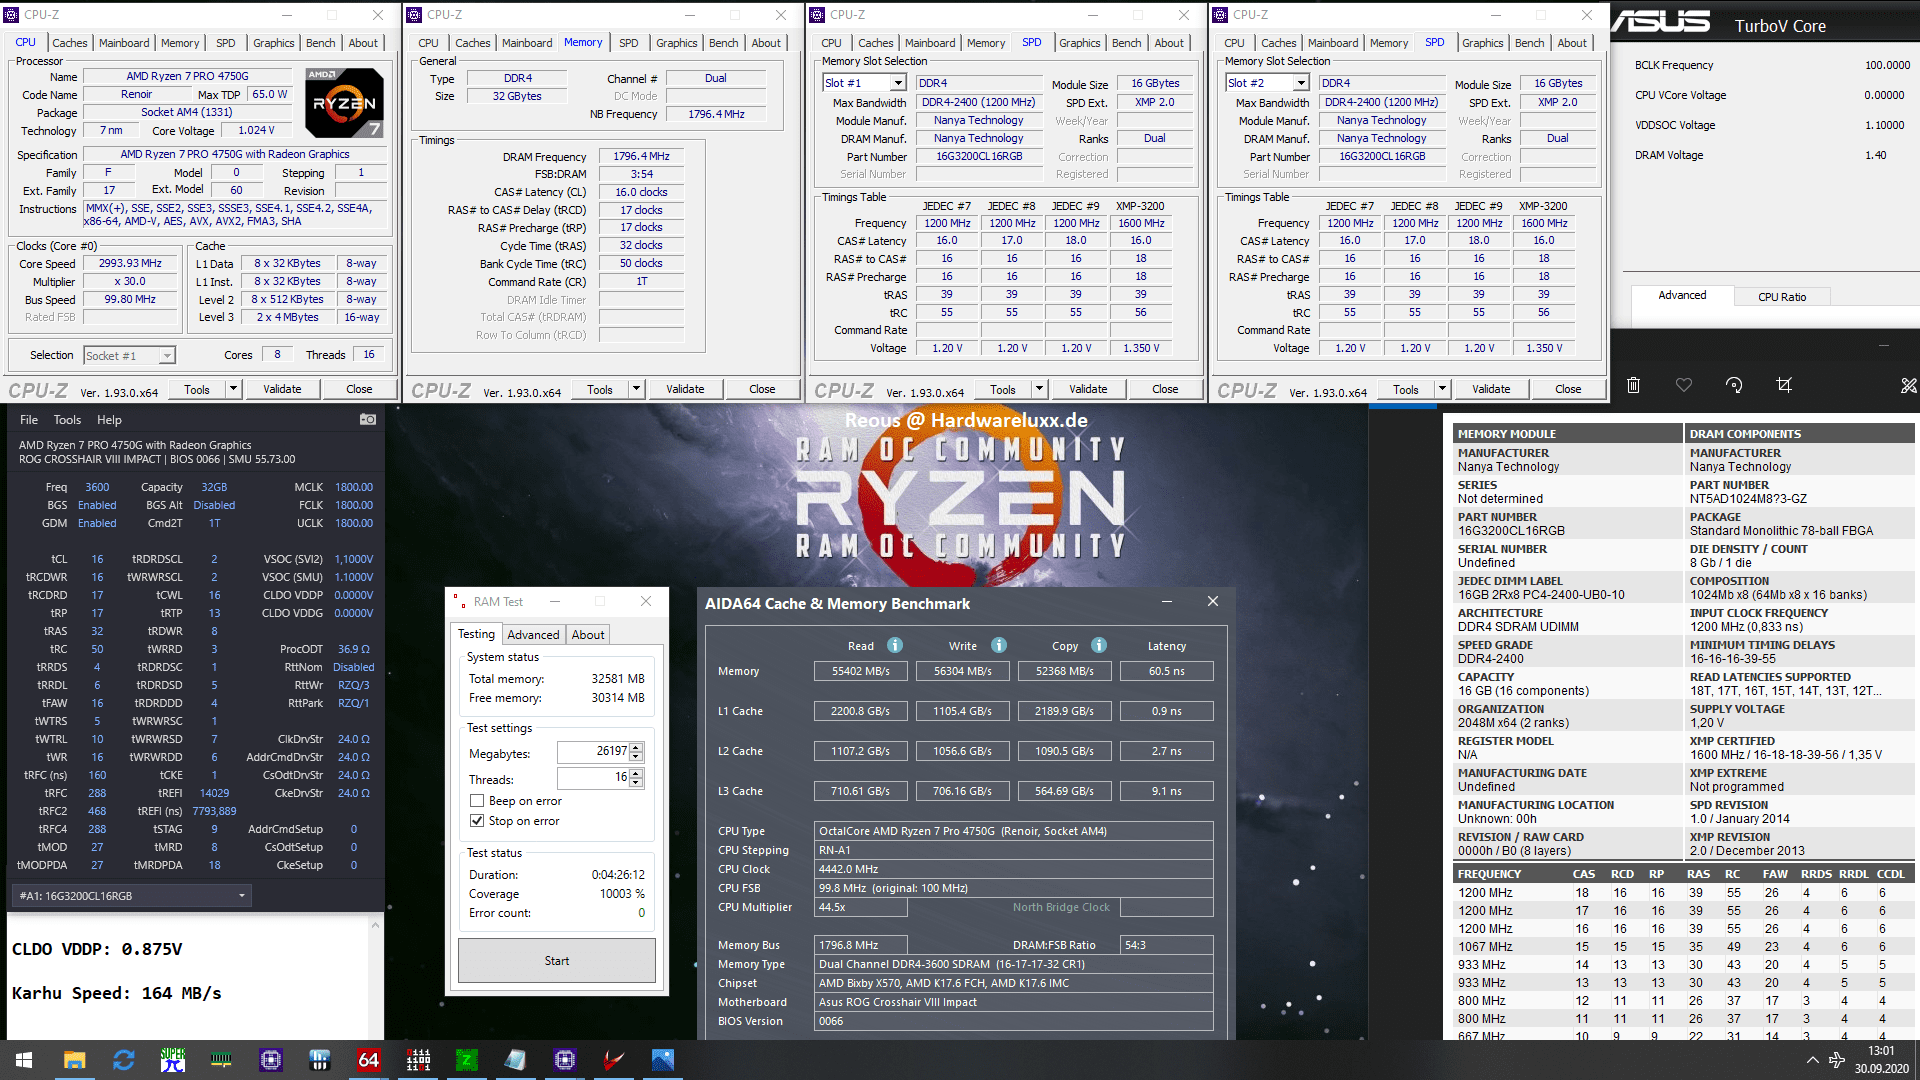Open the Help menu in ZenTimings
Image resolution: width=1920 pixels, height=1080 pixels.
pos(109,420)
